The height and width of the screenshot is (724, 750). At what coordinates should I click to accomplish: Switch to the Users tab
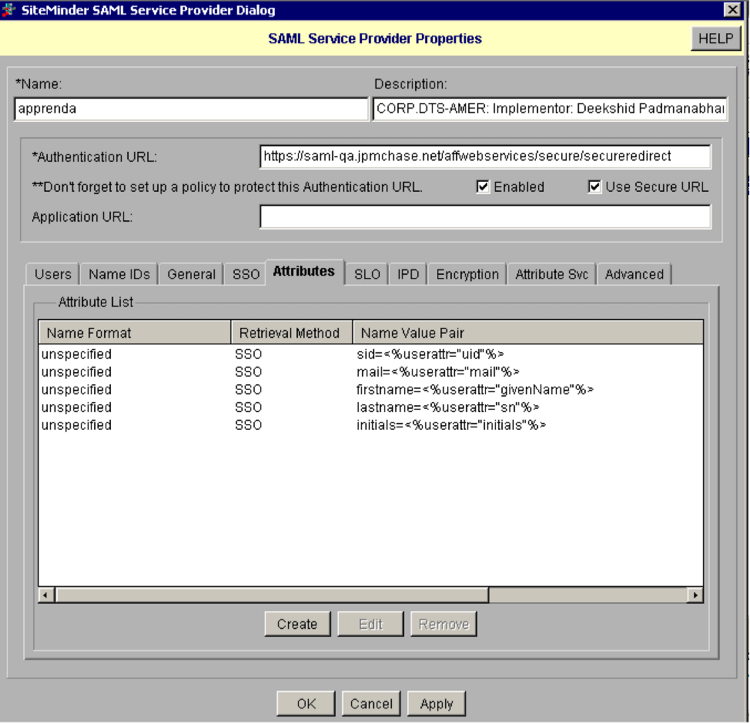(53, 274)
